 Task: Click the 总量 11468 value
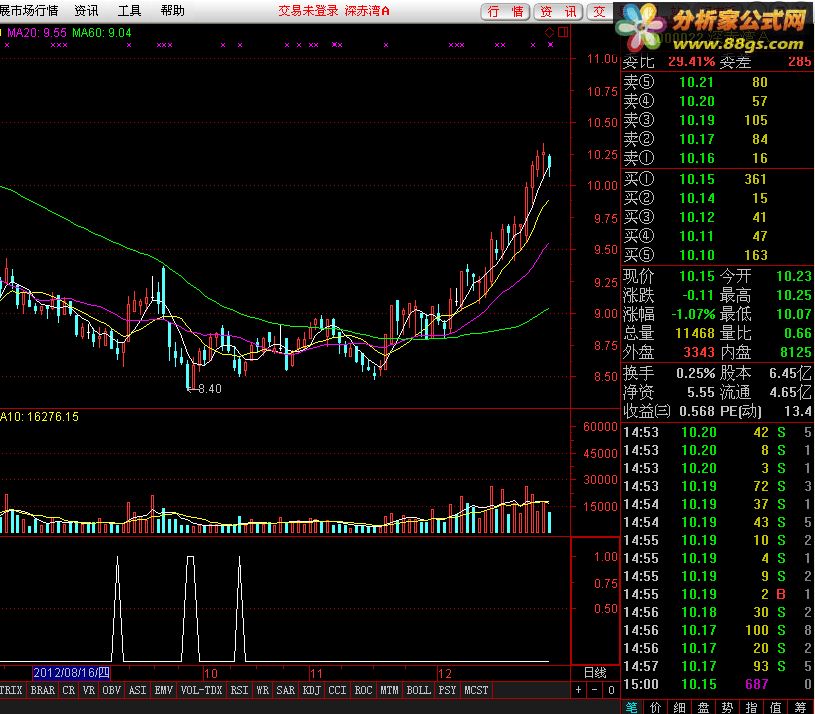(695, 333)
